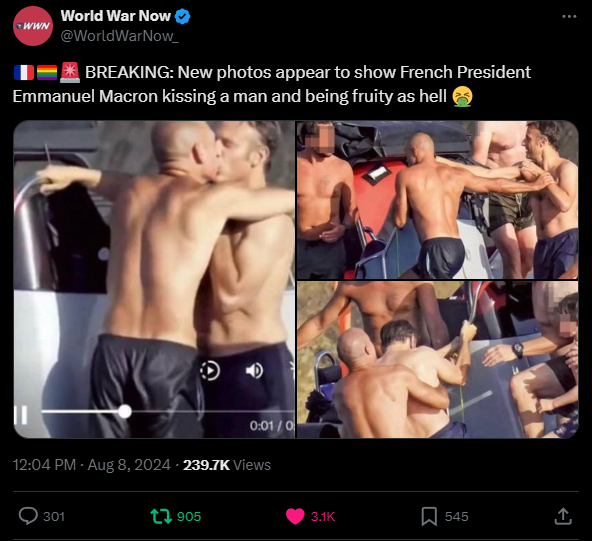Viewport: 592px width, 541px height.
Task: Click the circular playback speed icon
Action: point(210,370)
